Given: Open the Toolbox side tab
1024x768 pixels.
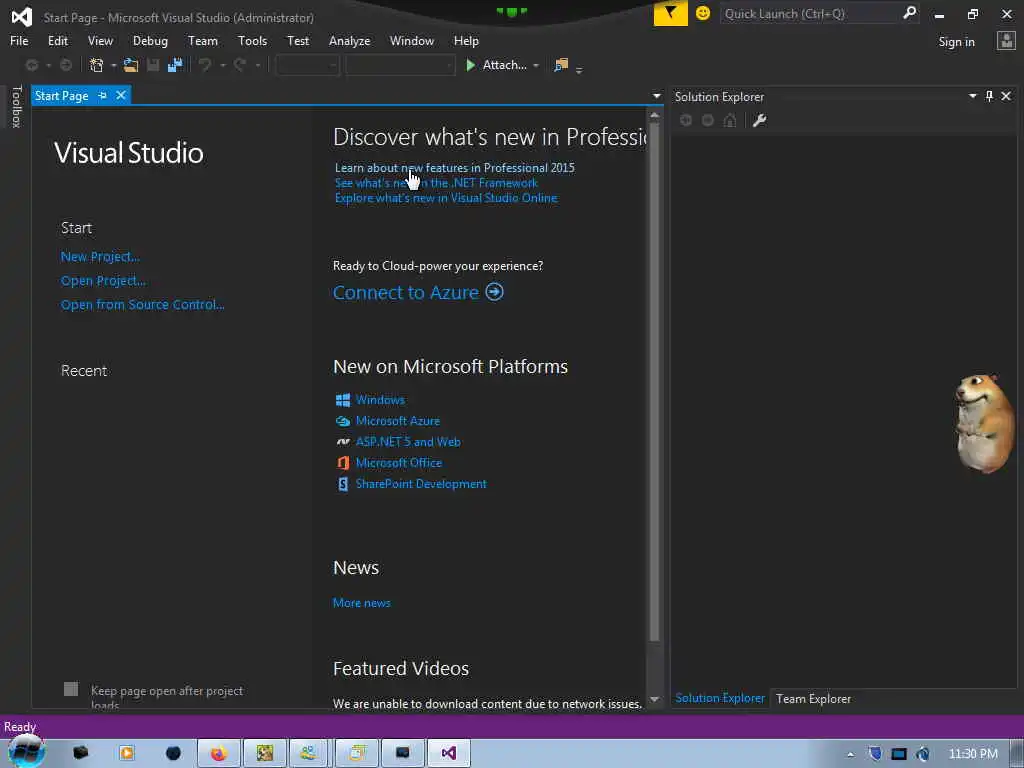Looking at the screenshot, I should [x=17, y=106].
